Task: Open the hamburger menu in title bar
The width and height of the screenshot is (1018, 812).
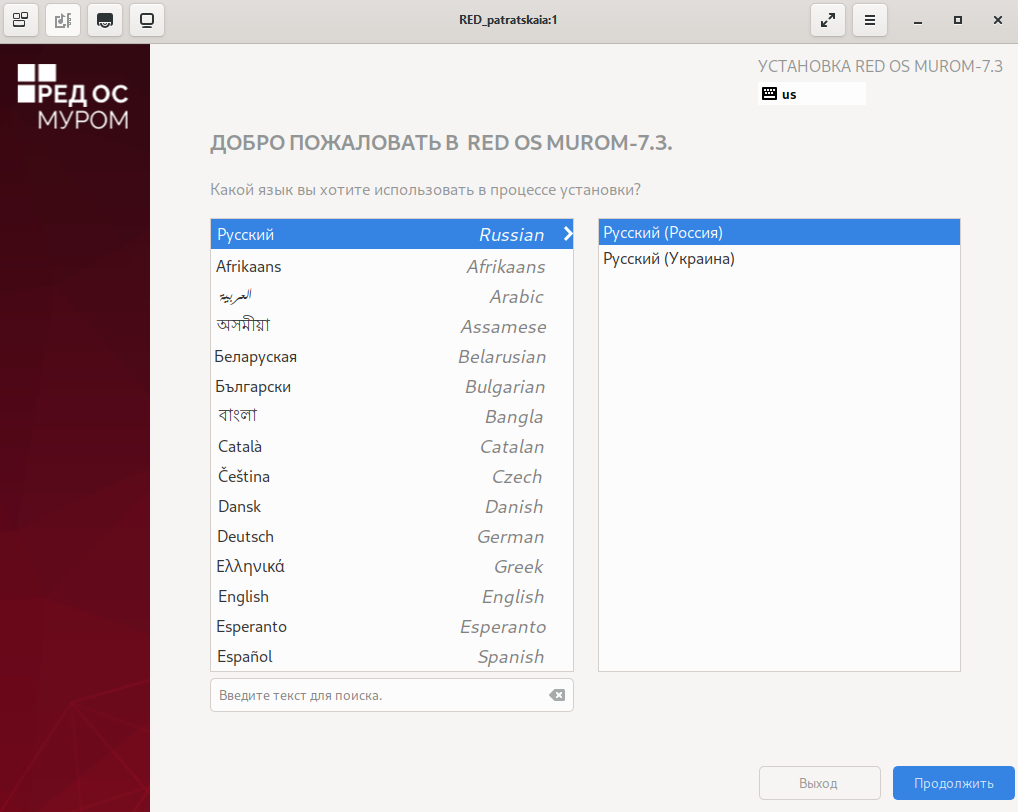Action: coord(870,20)
